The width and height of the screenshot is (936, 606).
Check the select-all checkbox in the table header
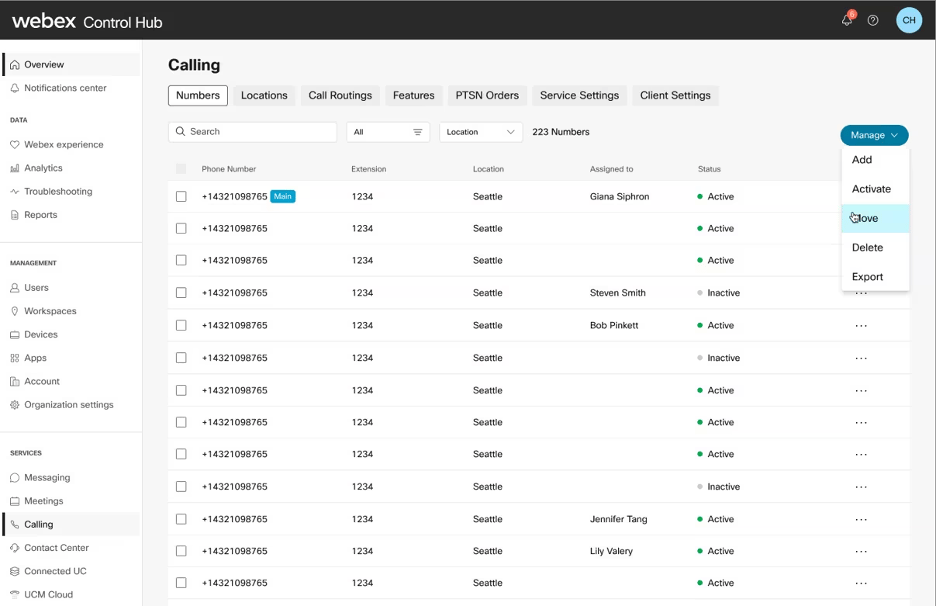[181, 168]
